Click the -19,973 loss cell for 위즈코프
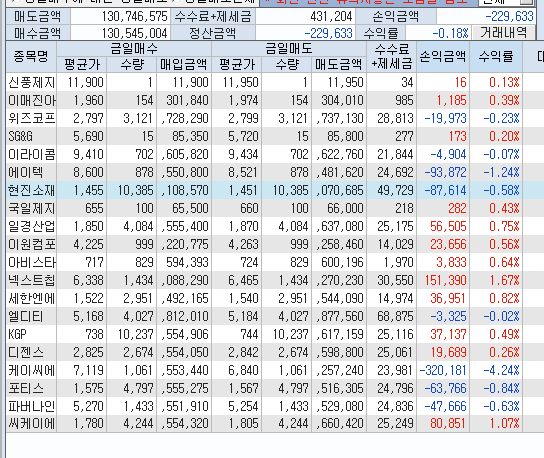 pyautogui.click(x=443, y=118)
